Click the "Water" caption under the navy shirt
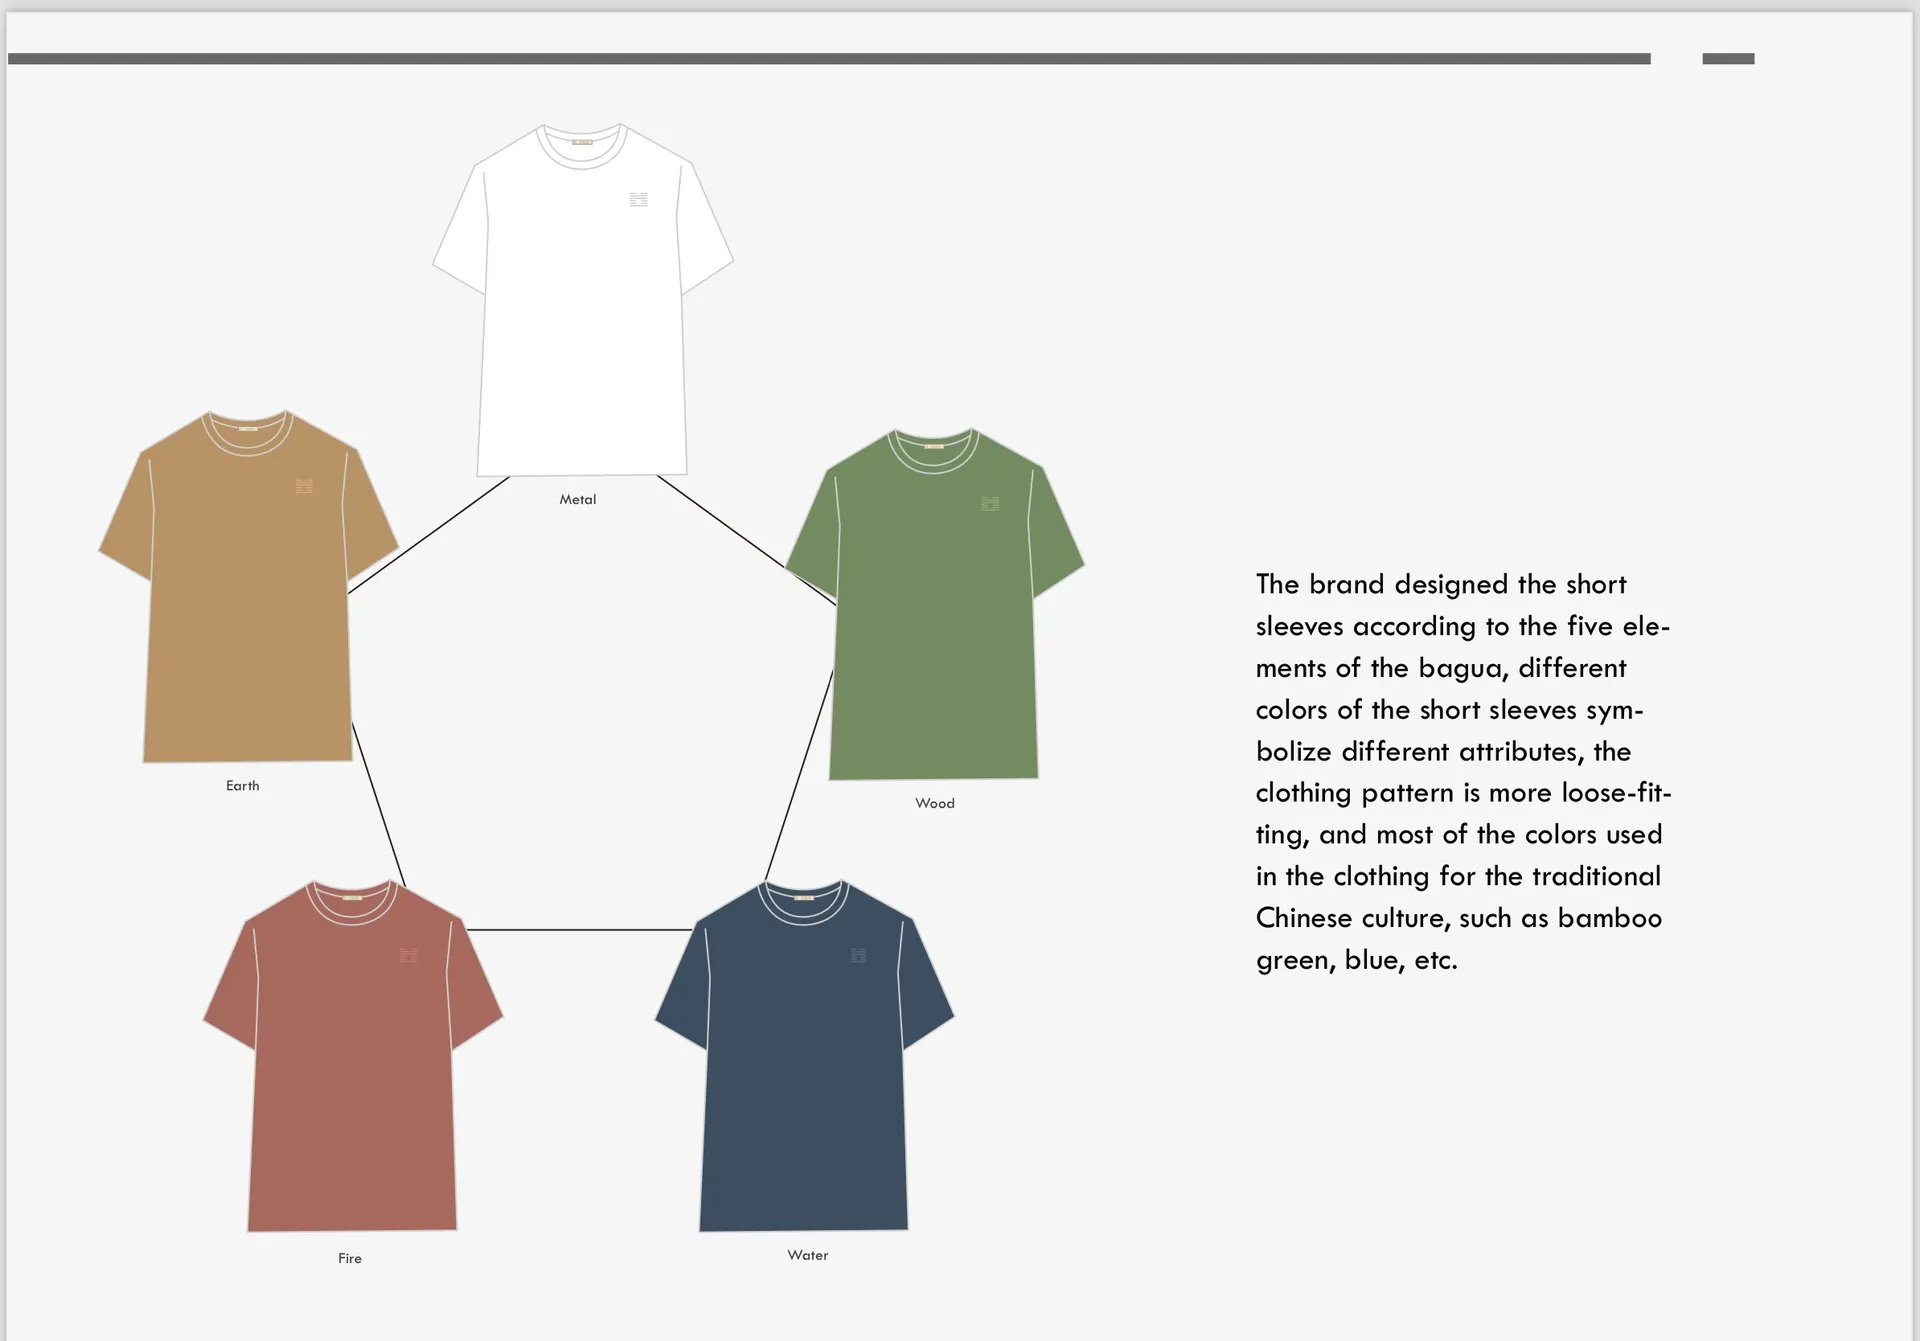The height and width of the screenshot is (1341, 1920). tap(807, 1255)
